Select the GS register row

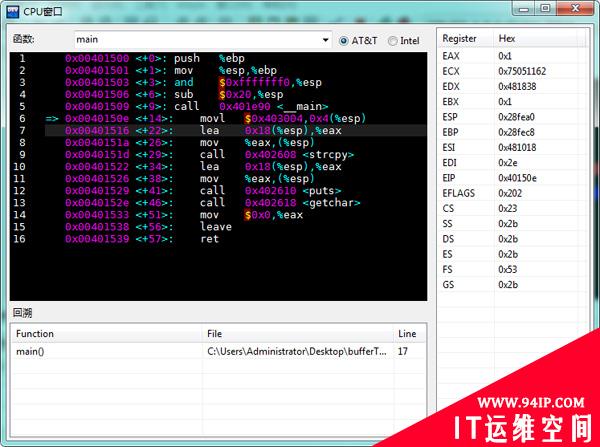[513, 285]
